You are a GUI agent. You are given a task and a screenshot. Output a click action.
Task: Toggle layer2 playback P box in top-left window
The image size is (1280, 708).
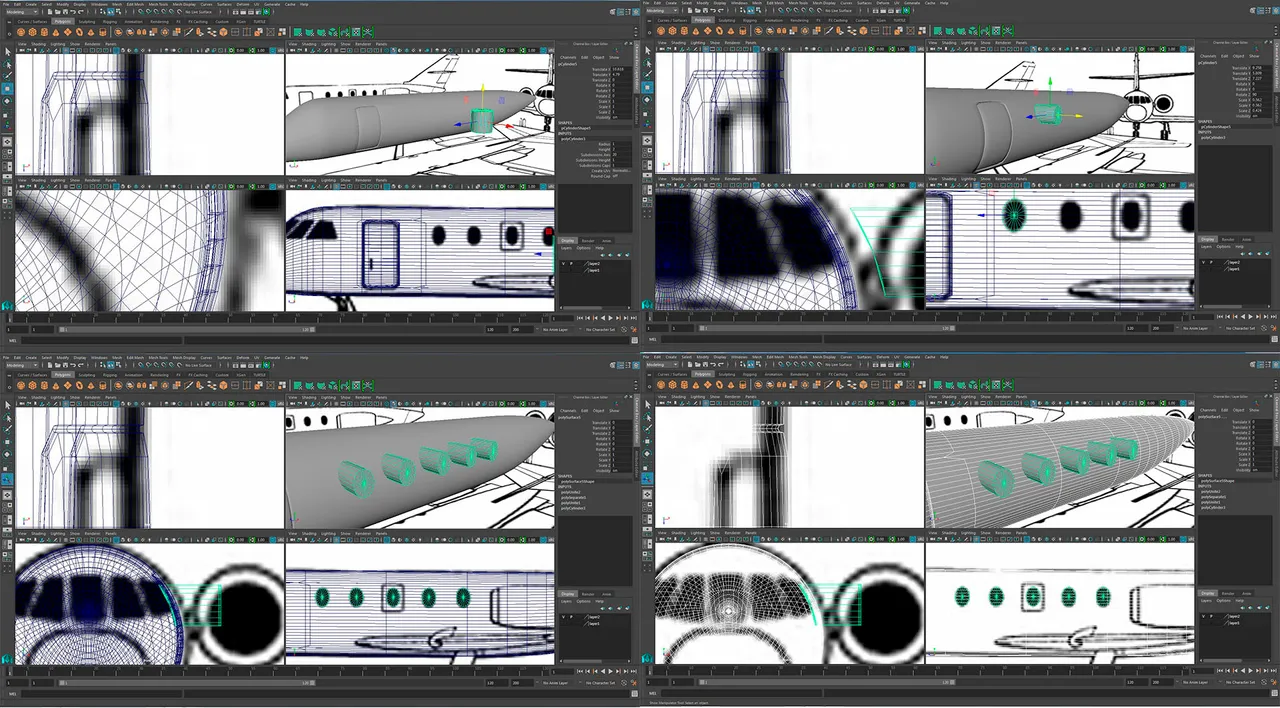[x=571, y=264]
